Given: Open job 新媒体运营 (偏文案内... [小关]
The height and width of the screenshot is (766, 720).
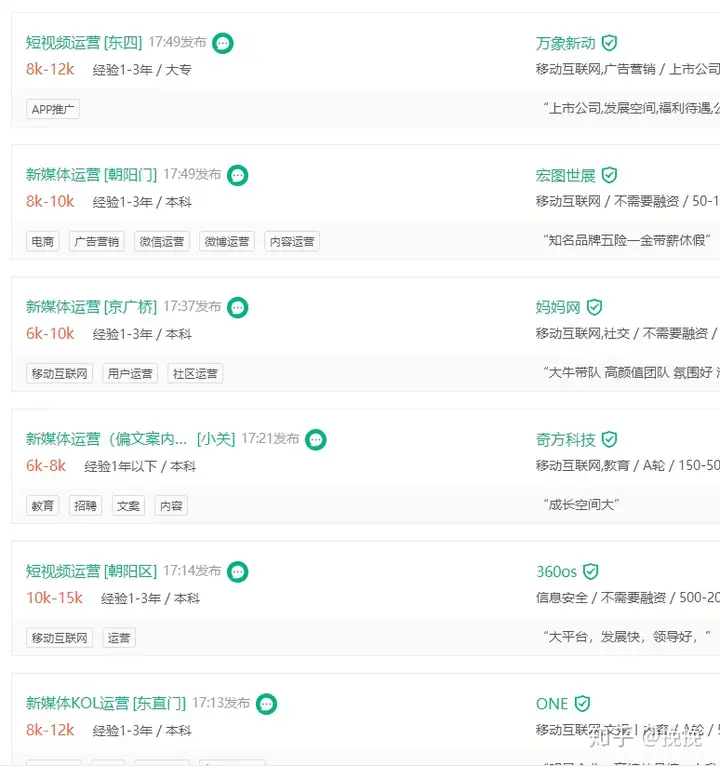Looking at the screenshot, I should click(130, 439).
